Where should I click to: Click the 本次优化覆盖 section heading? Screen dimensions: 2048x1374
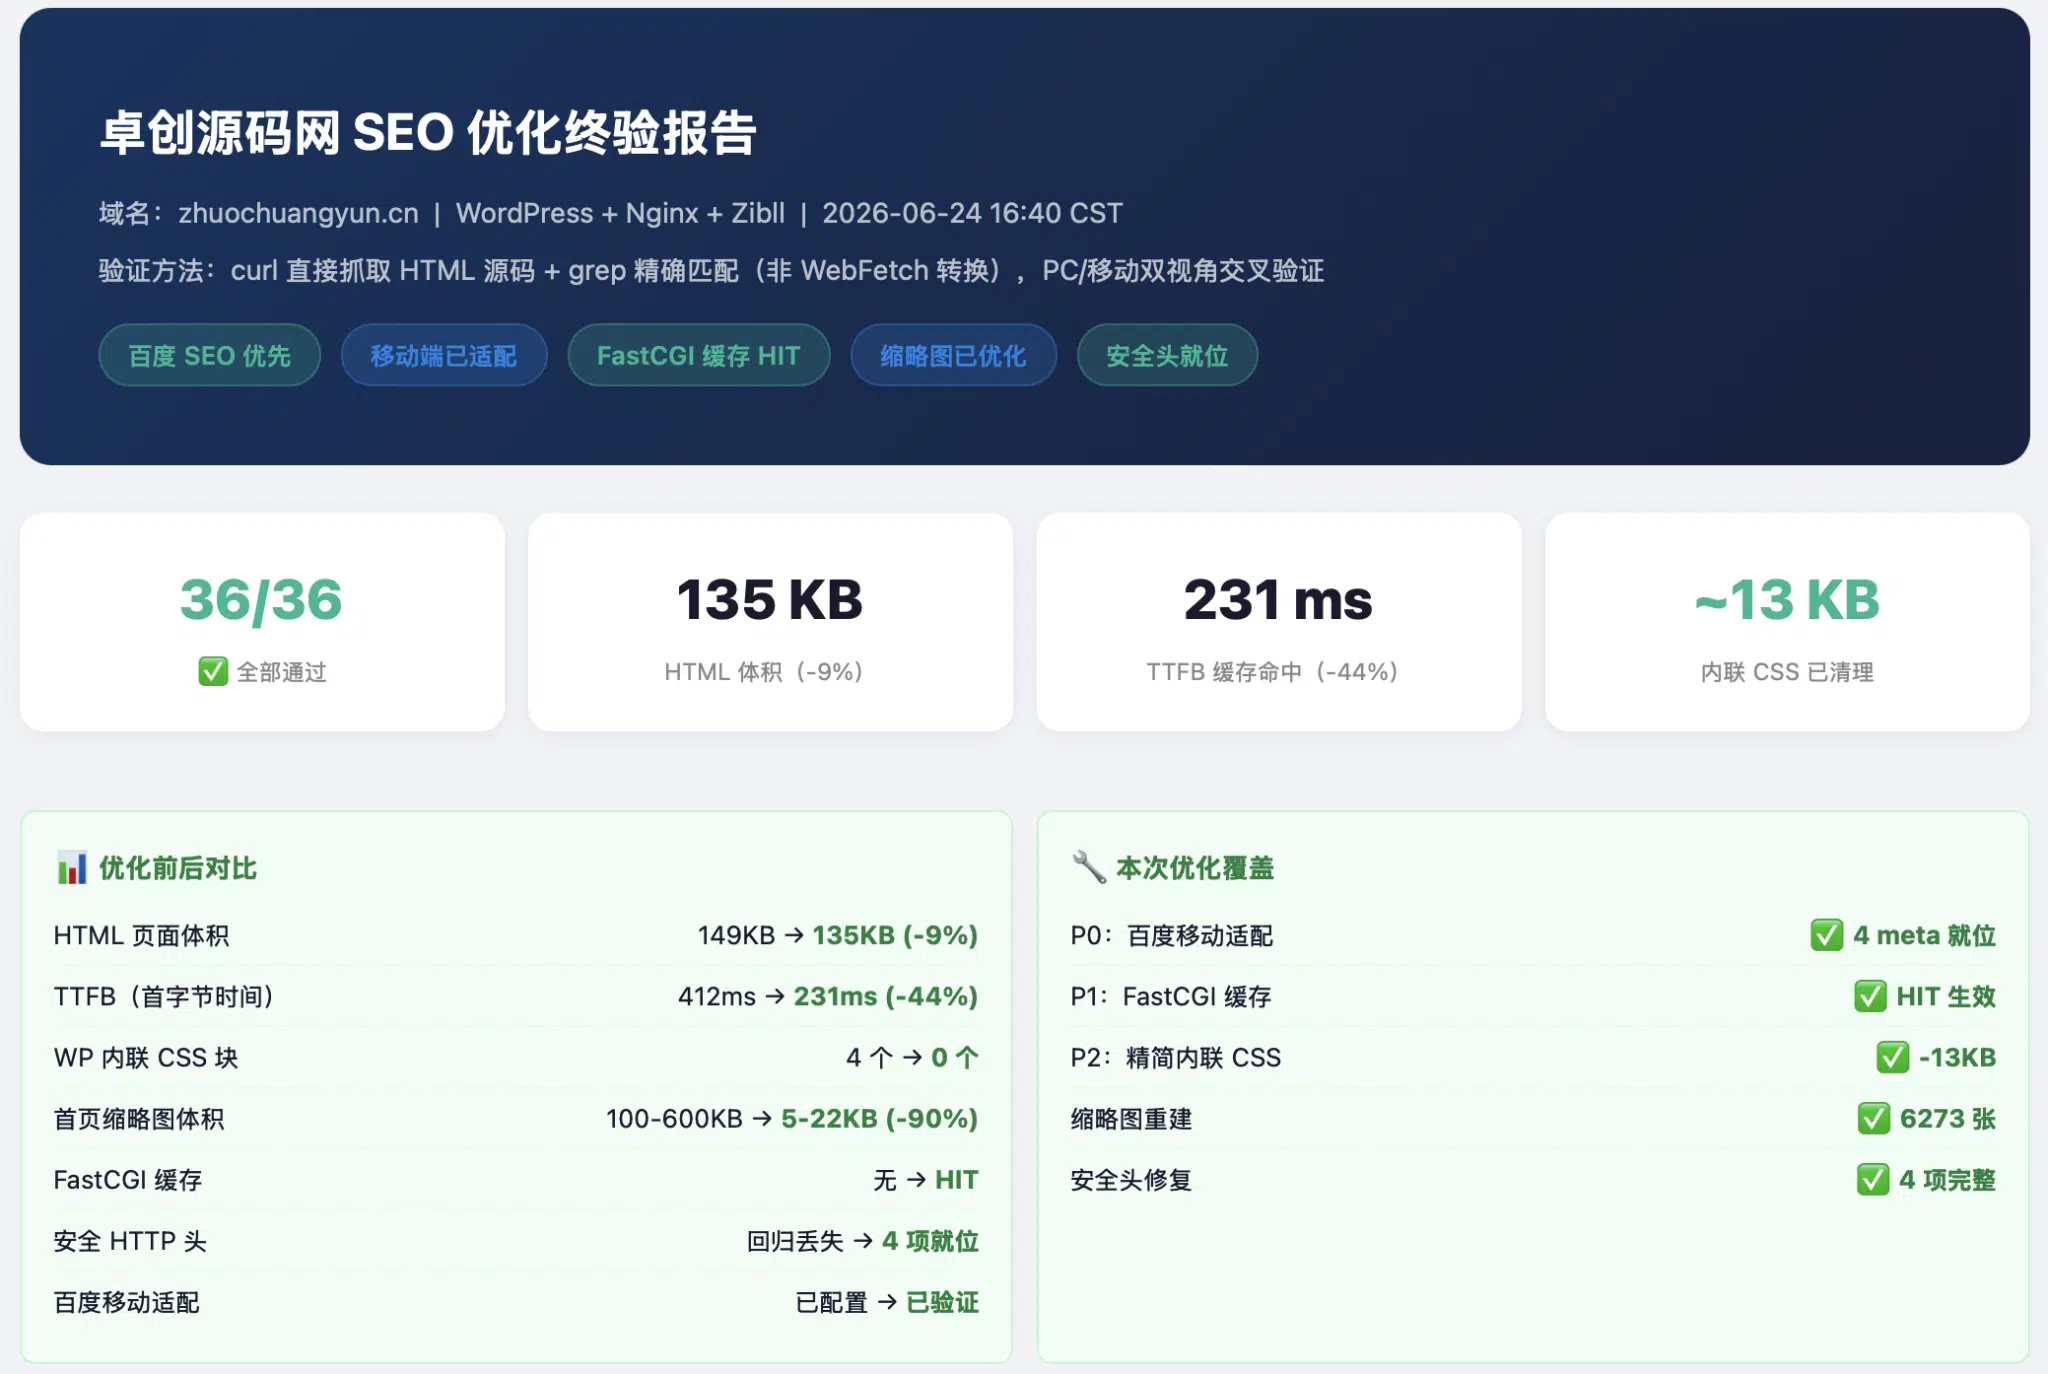point(1195,868)
